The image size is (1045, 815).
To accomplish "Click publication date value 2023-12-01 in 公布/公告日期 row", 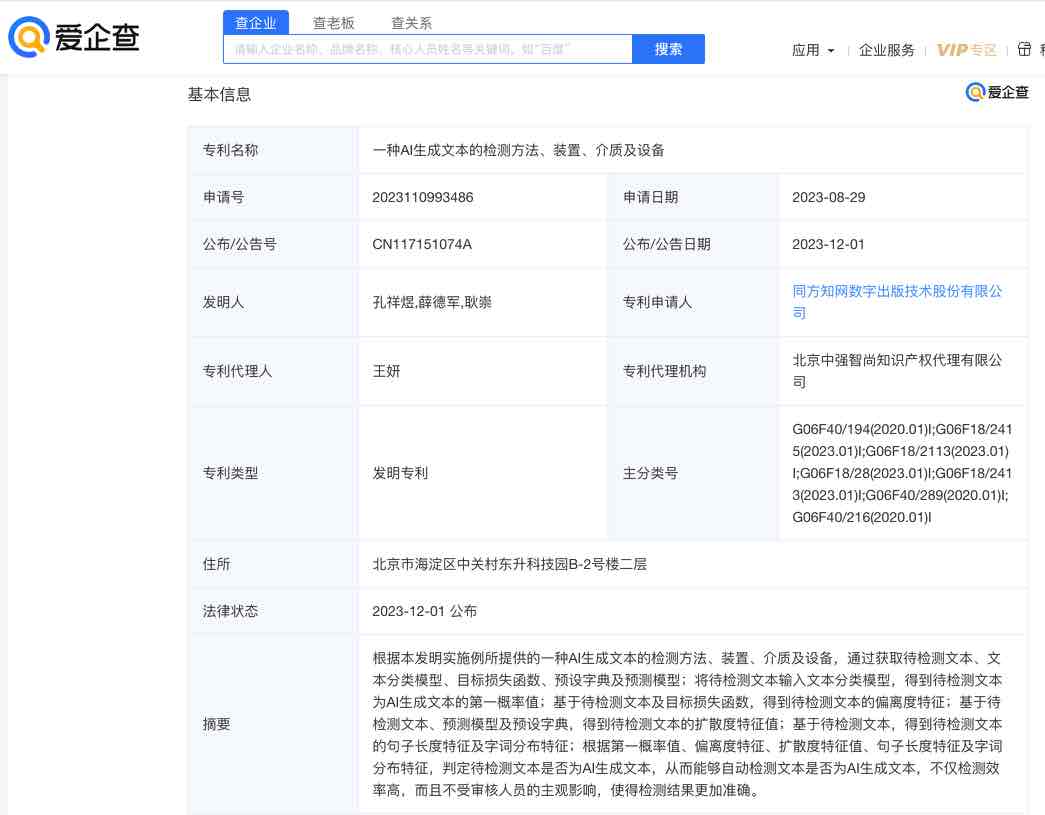I will [828, 244].
